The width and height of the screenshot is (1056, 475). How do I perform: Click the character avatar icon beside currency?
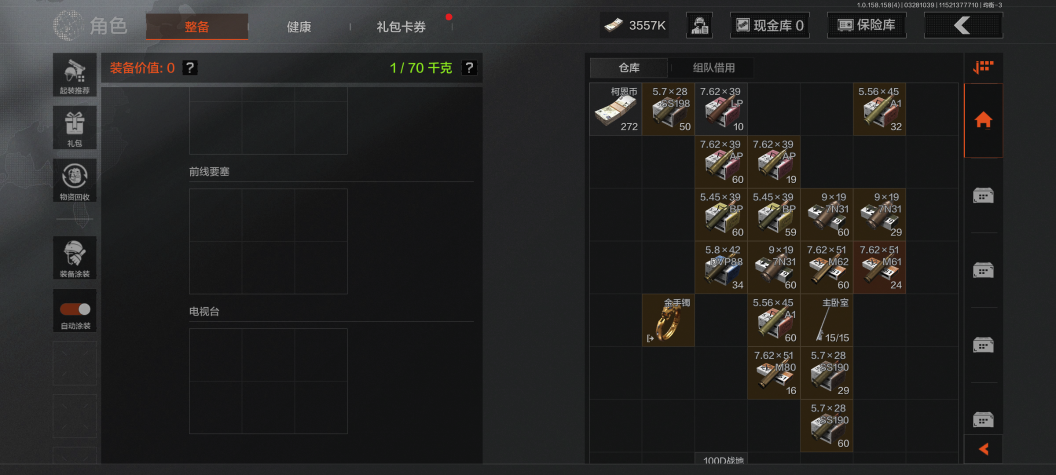pyautogui.click(x=699, y=26)
